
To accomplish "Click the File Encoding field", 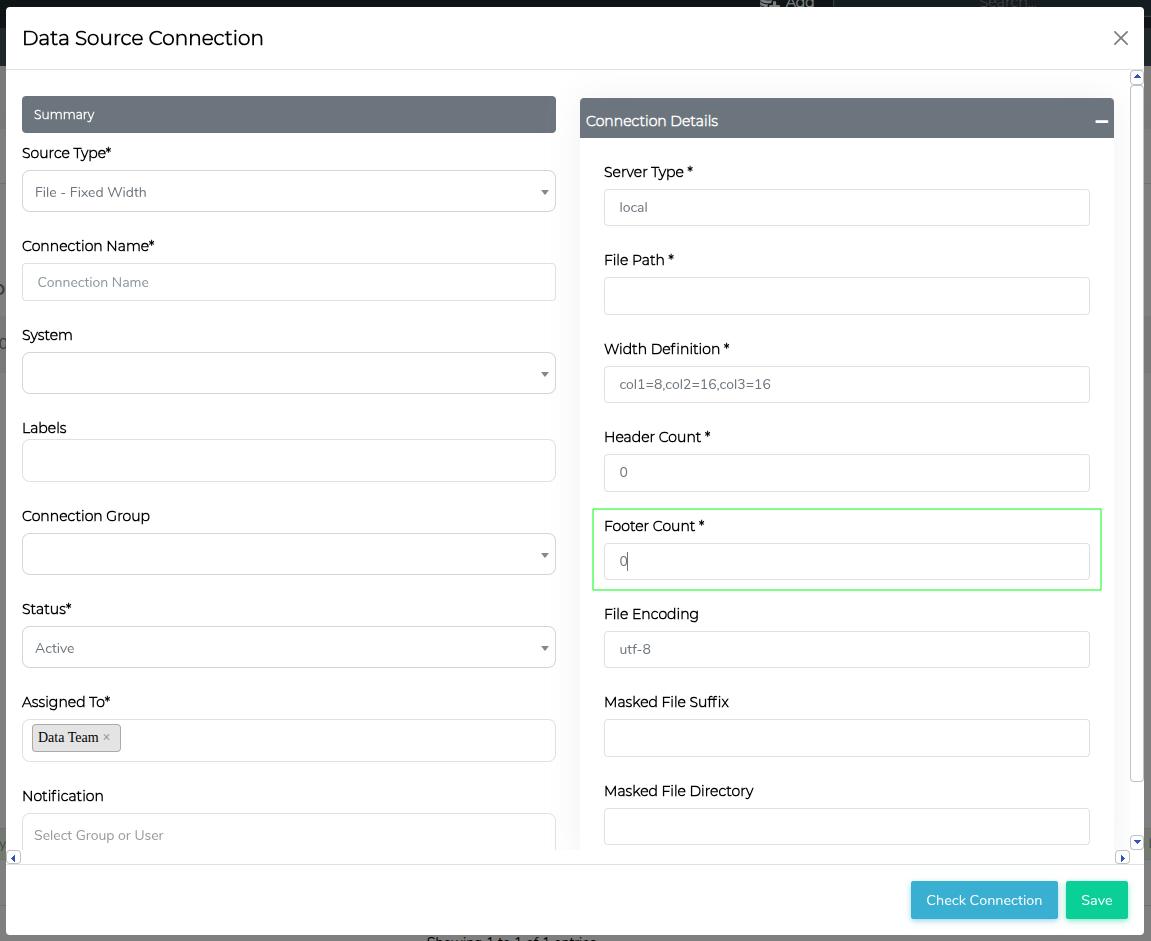I will (846, 649).
